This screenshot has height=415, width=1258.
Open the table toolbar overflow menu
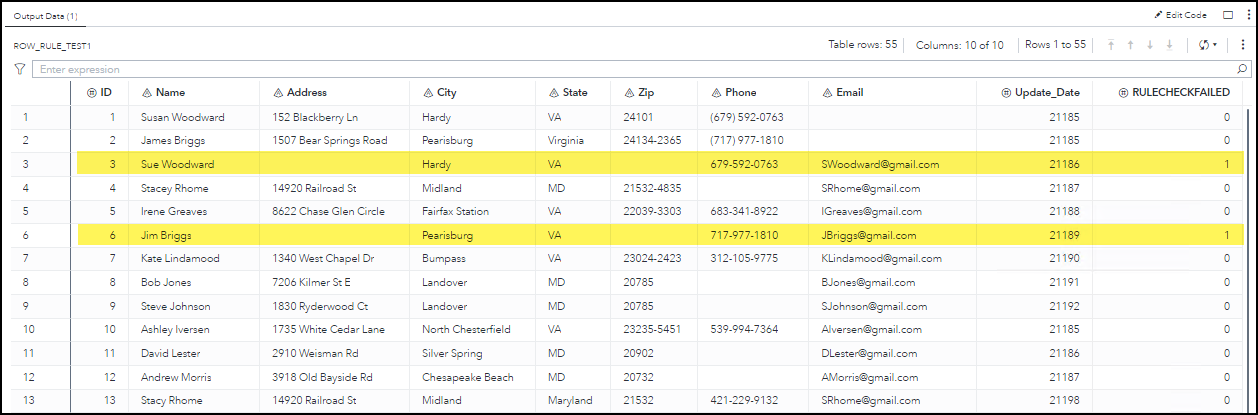point(1237,45)
